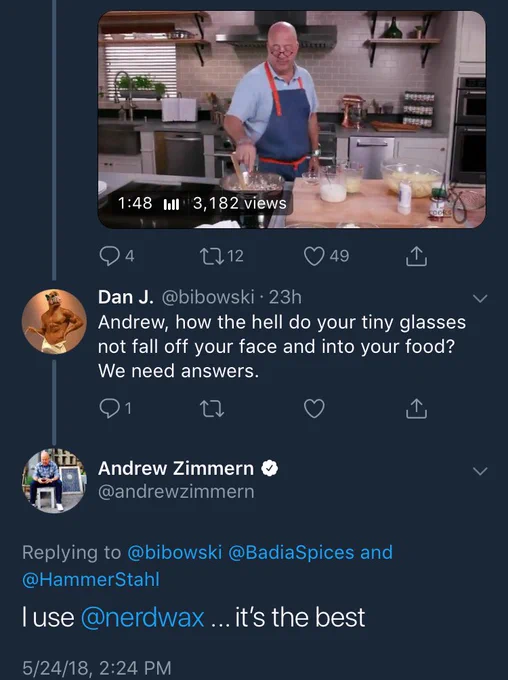Screen dimensions: 508x680
Task: Open the @BadiaSpices mention link
Action: click(291, 552)
